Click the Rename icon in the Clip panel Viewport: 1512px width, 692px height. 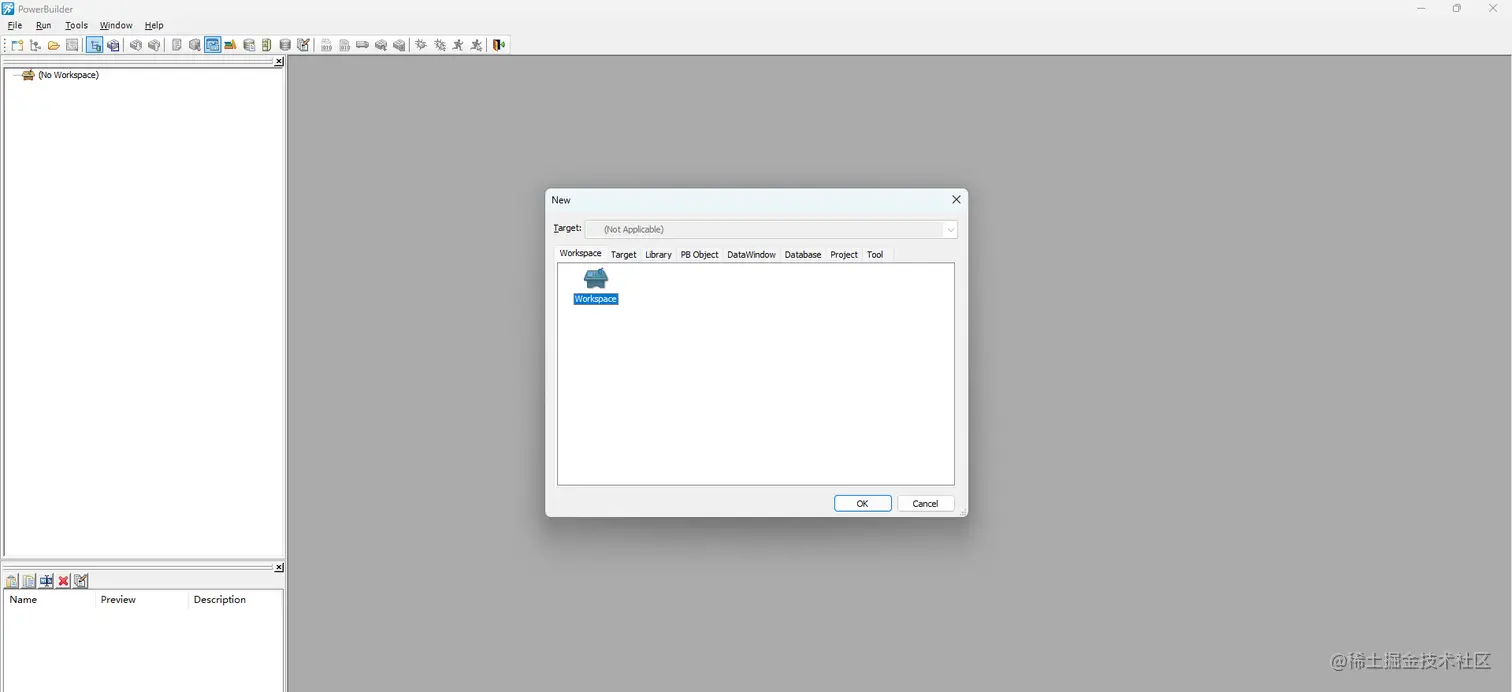(46, 581)
